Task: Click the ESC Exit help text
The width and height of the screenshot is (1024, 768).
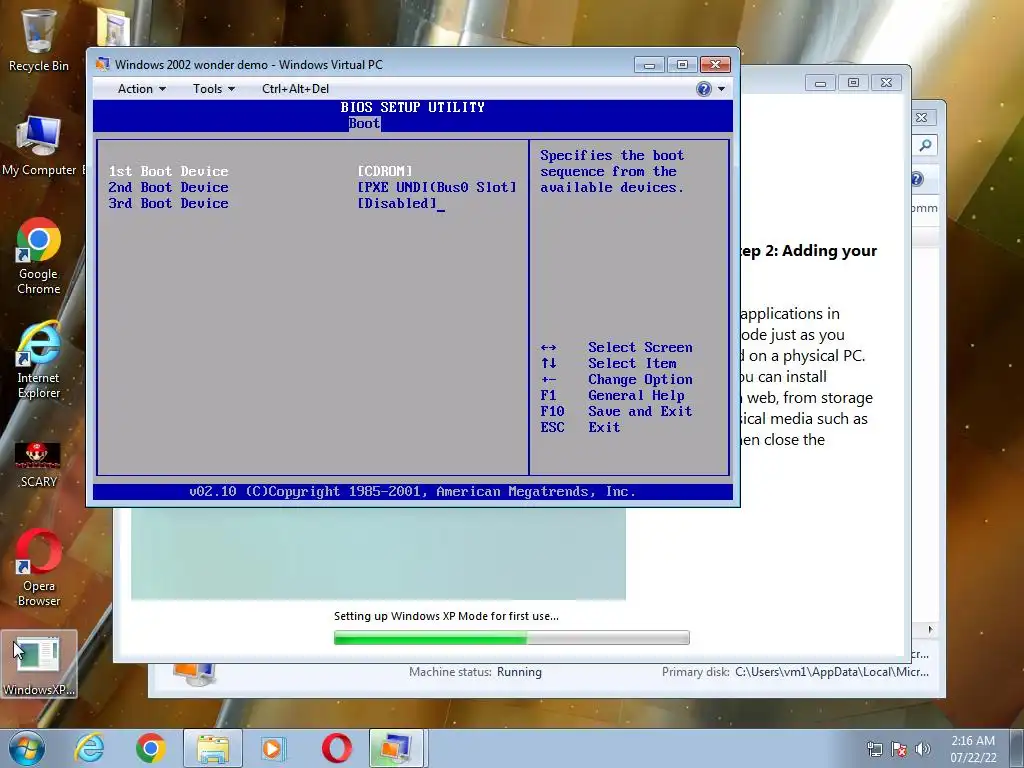Action: (x=580, y=427)
